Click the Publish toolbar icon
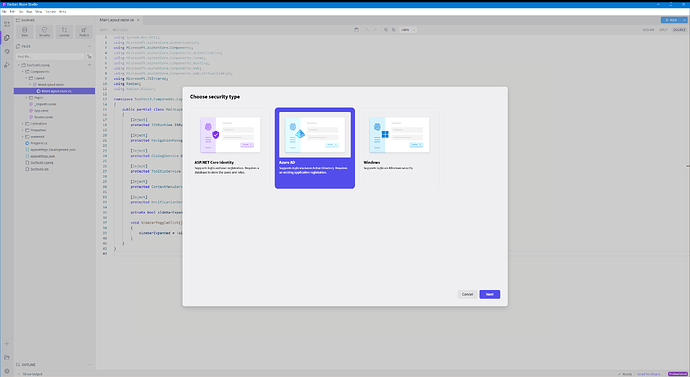Screen dimensions: 690x377 84,32
